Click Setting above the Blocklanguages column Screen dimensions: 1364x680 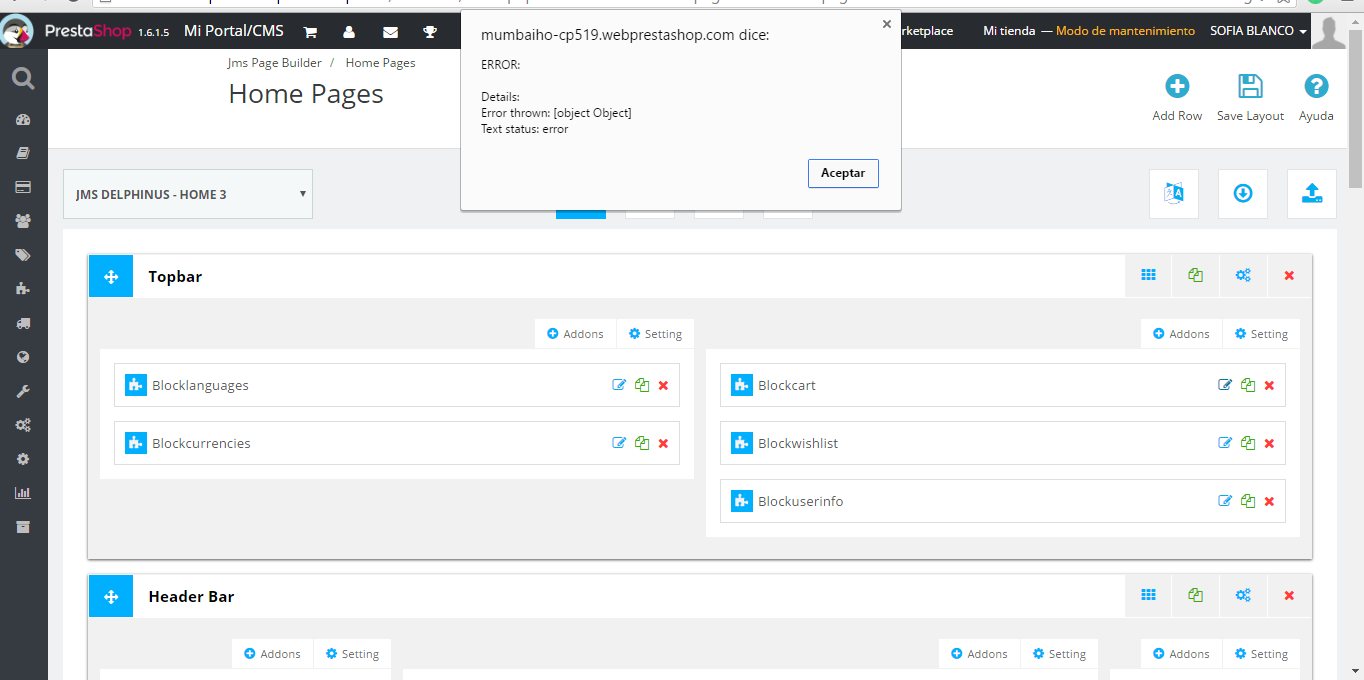point(655,334)
